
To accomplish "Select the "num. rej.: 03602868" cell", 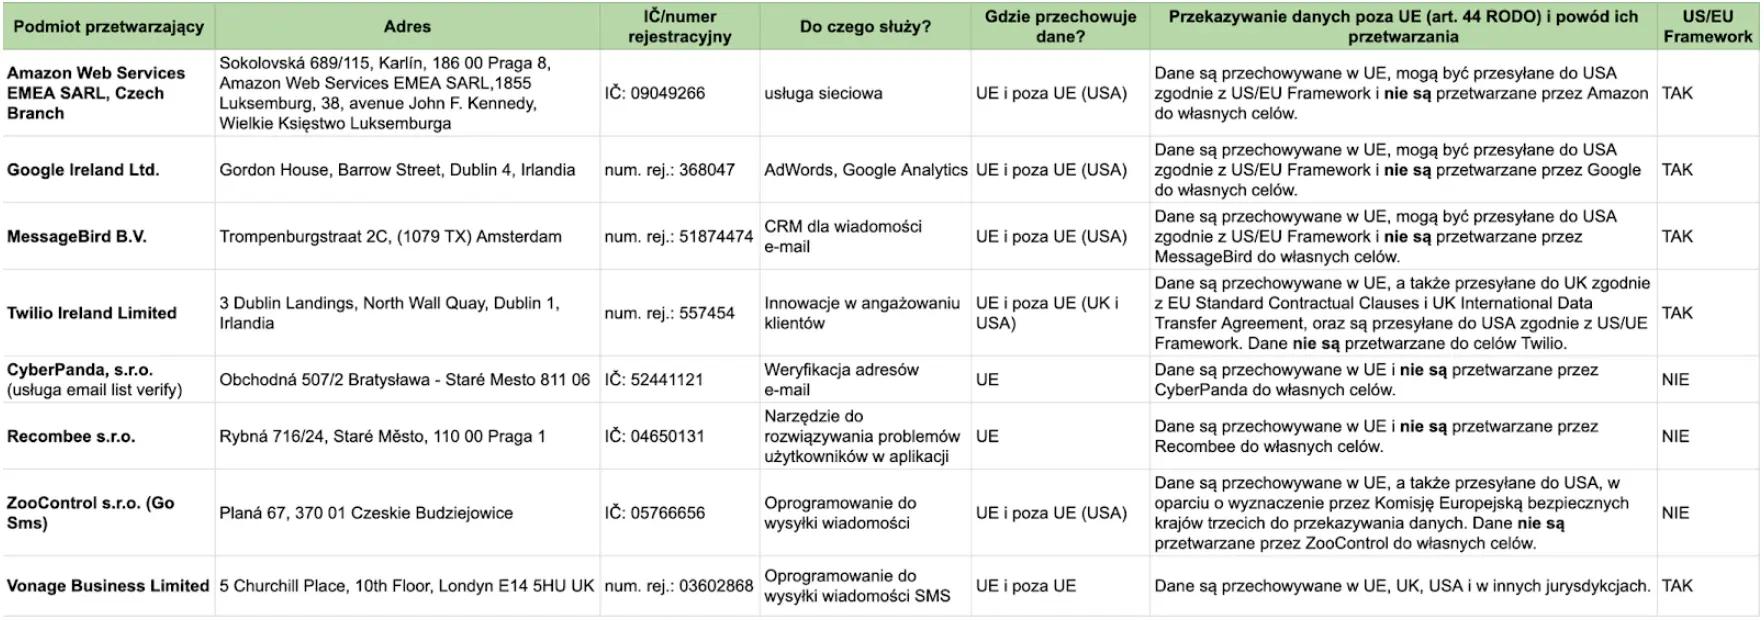I will [x=678, y=586].
